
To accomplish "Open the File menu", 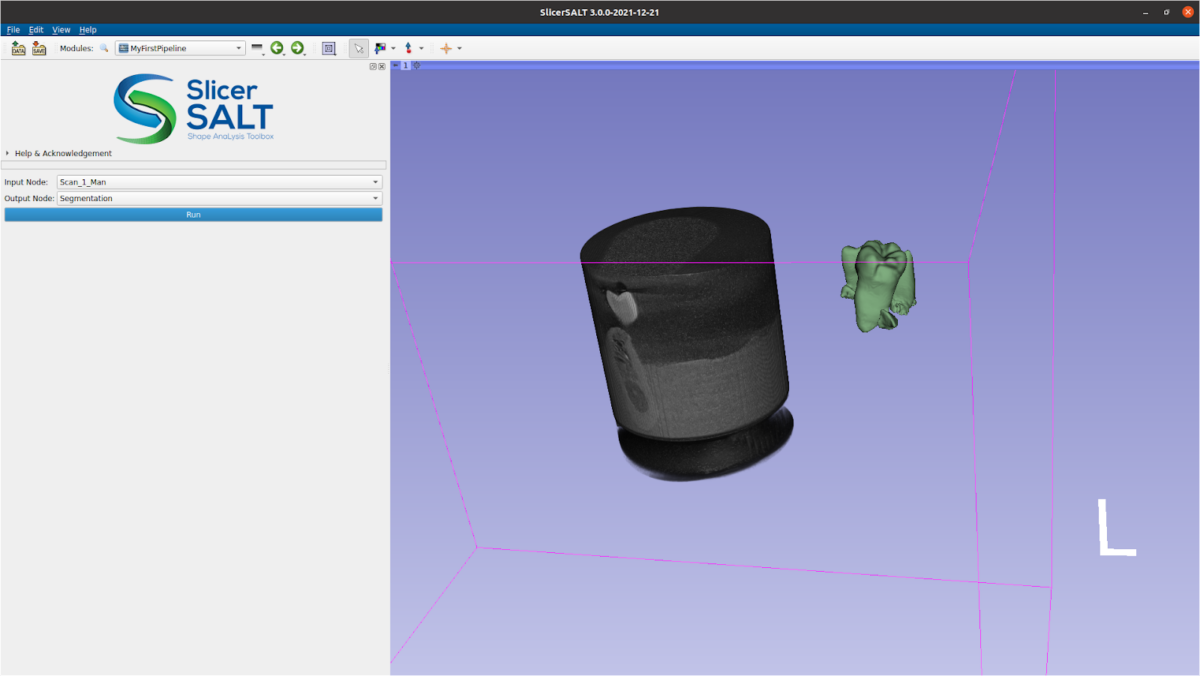I will (13, 30).
